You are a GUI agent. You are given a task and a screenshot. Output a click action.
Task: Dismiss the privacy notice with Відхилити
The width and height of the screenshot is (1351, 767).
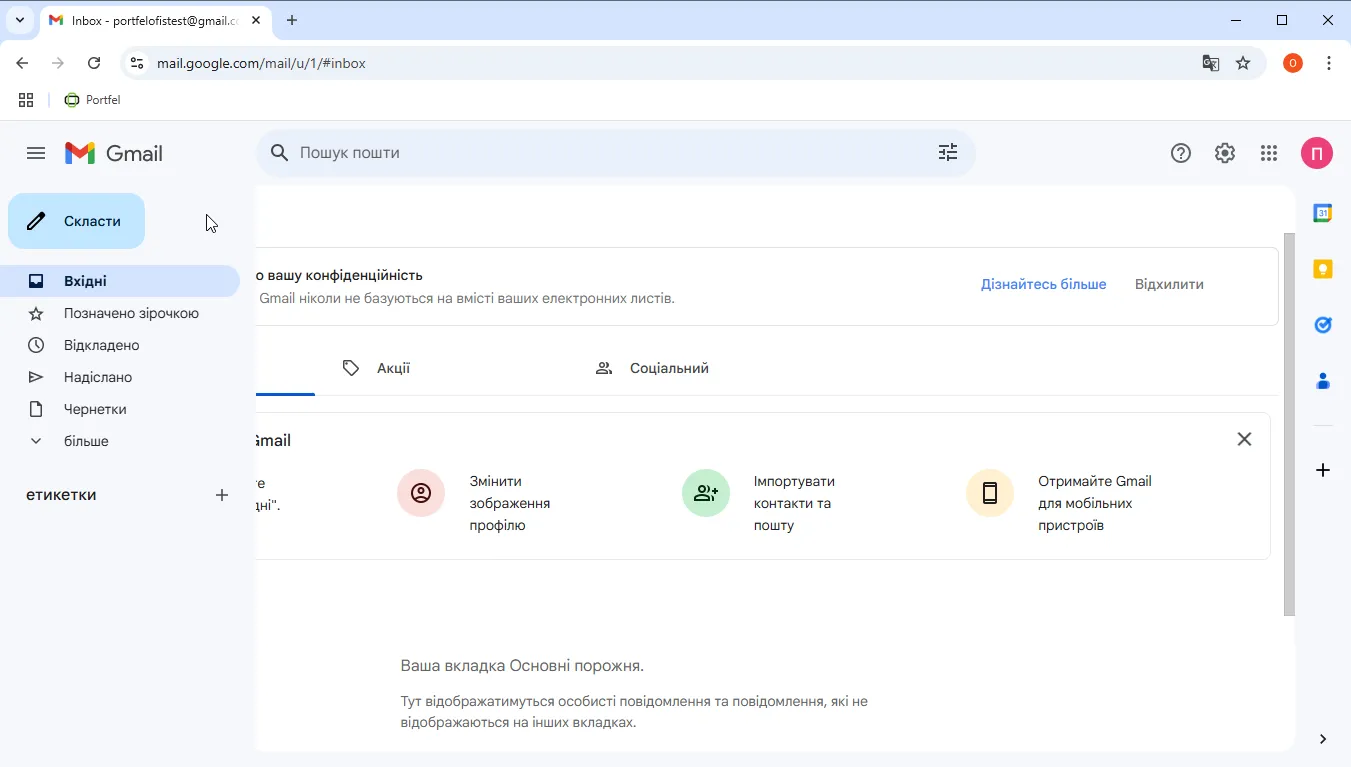[x=1169, y=284]
